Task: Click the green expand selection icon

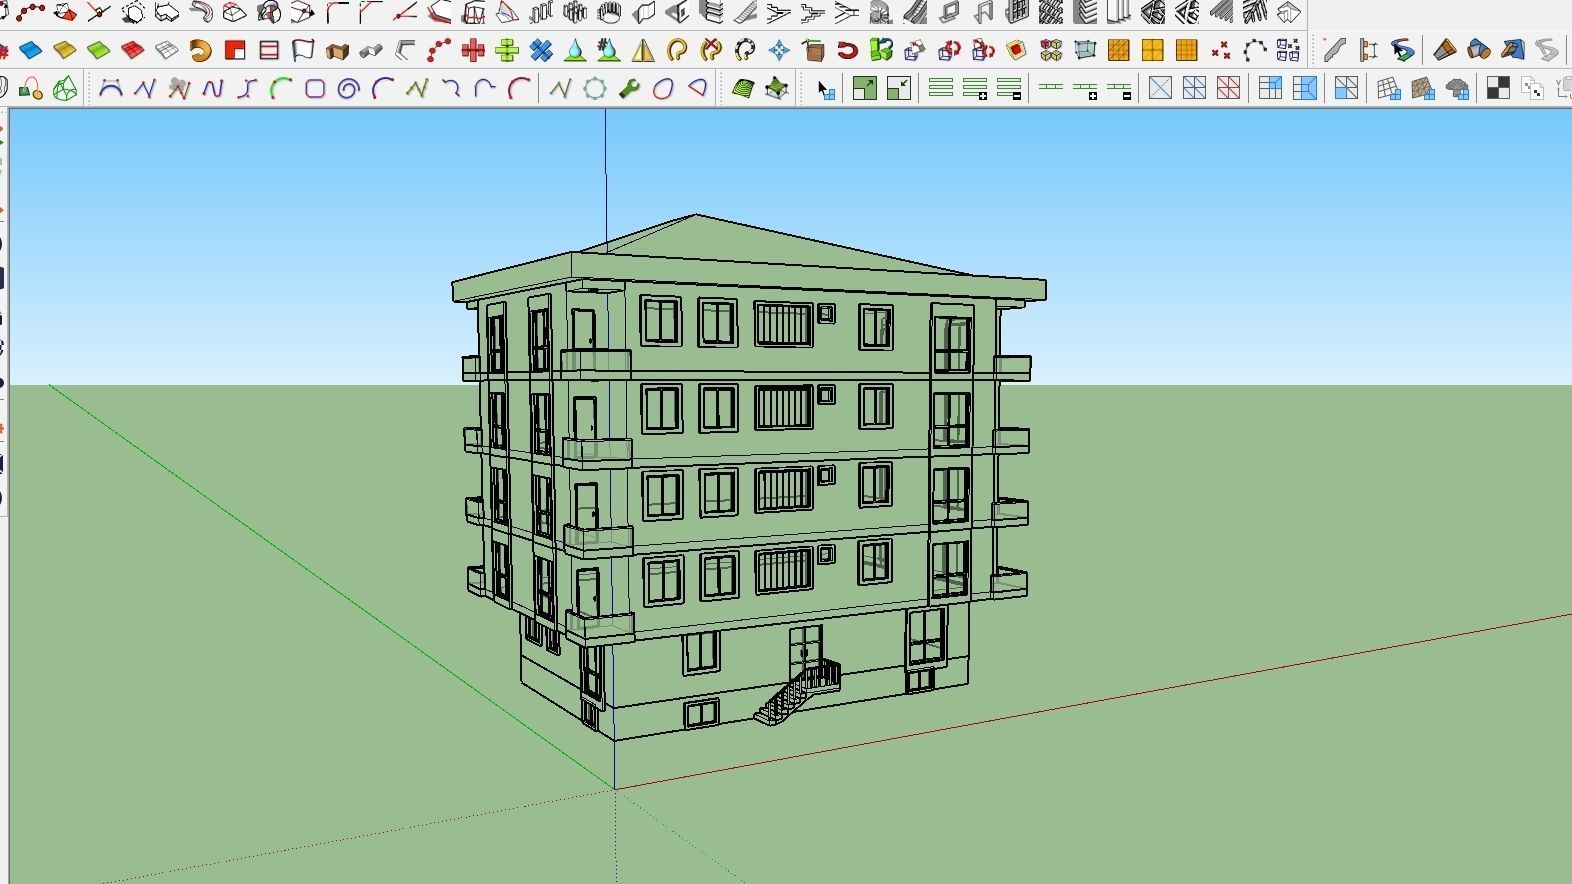Action: pyautogui.click(x=865, y=89)
